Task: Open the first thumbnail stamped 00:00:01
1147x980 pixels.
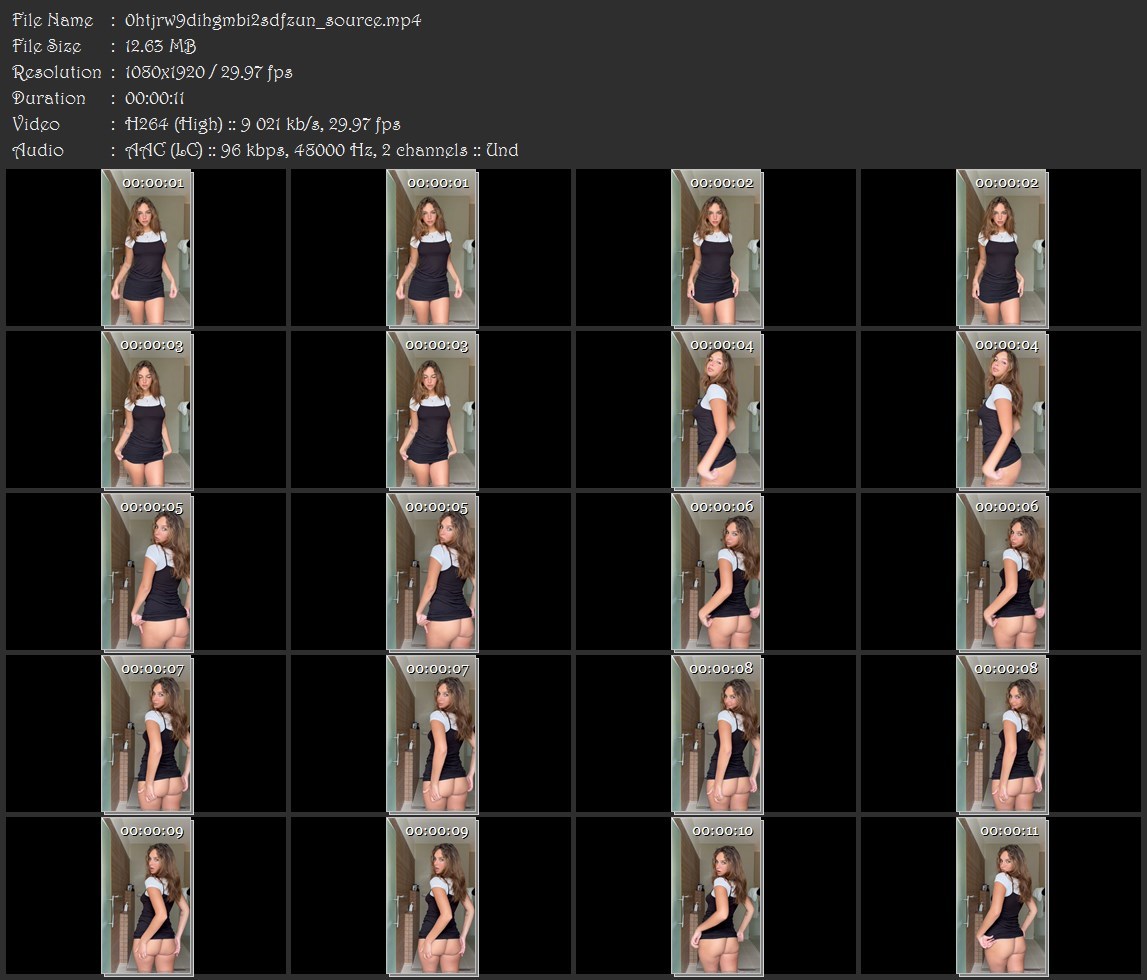Action: [x=147, y=248]
